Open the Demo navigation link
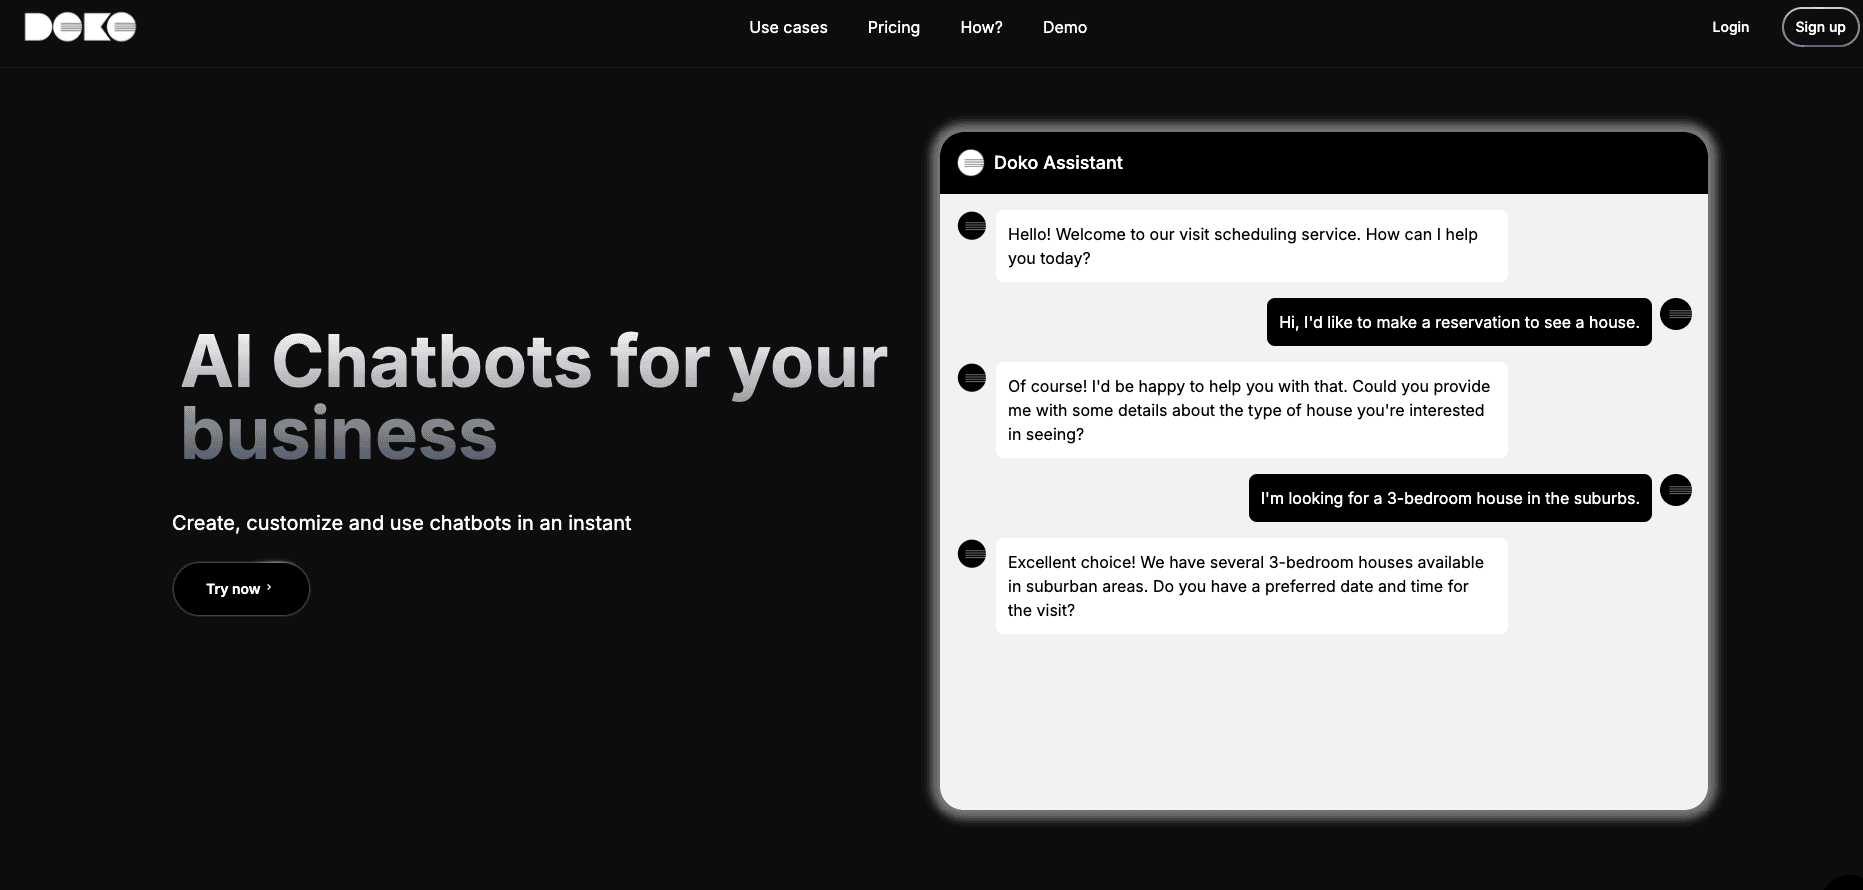Screen dimensions: 1863x890 pyautogui.click(x=1064, y=27)
